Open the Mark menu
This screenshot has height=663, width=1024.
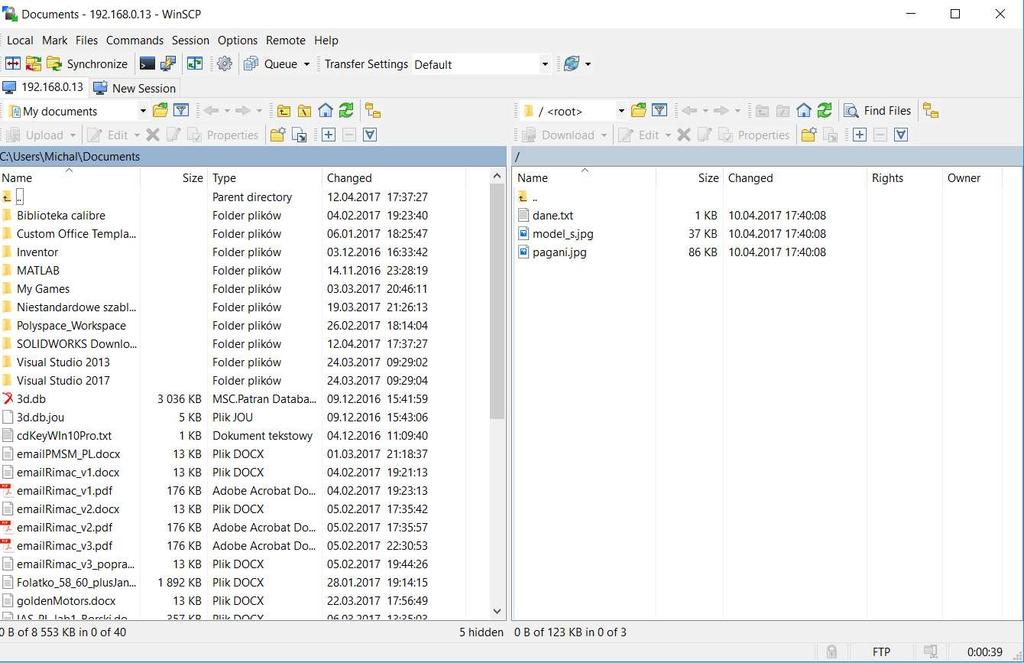tap(54, 40)
